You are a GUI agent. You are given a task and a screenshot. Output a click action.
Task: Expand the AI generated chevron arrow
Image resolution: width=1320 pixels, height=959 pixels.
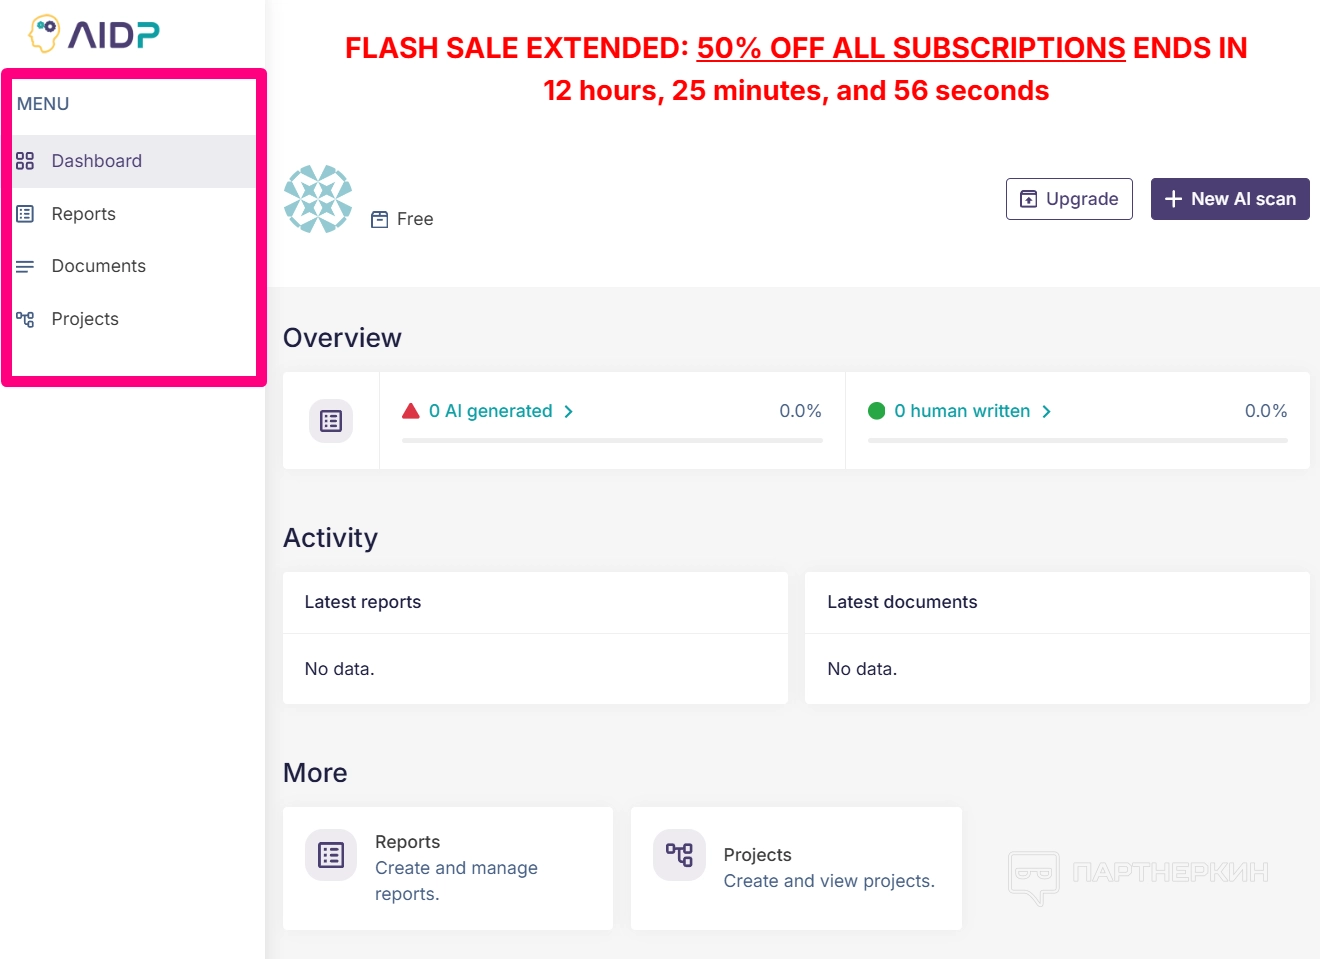click(x=569, y=412)
